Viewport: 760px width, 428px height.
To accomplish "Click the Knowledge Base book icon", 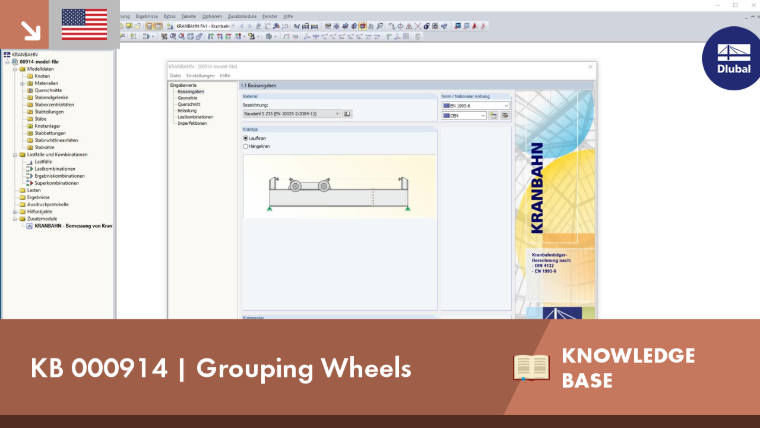I will coord(531,367).
